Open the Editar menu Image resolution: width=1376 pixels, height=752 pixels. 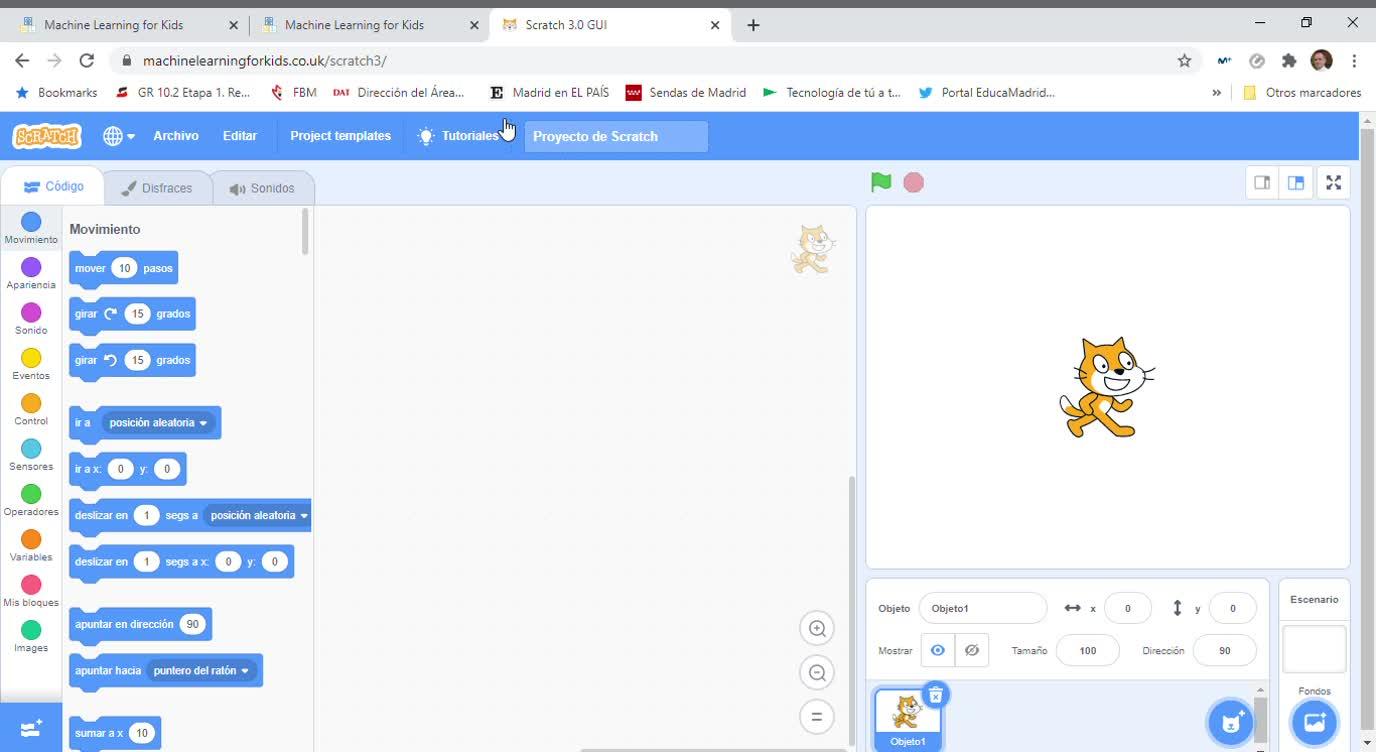pyautogui.click(x=240, y=136)
